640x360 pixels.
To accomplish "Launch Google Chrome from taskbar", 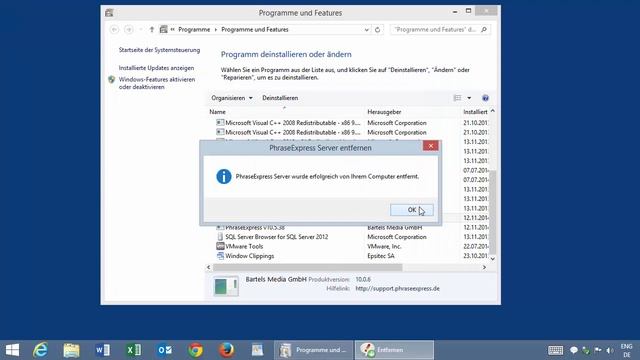I will pyautogui.click(x=196, y=350).
